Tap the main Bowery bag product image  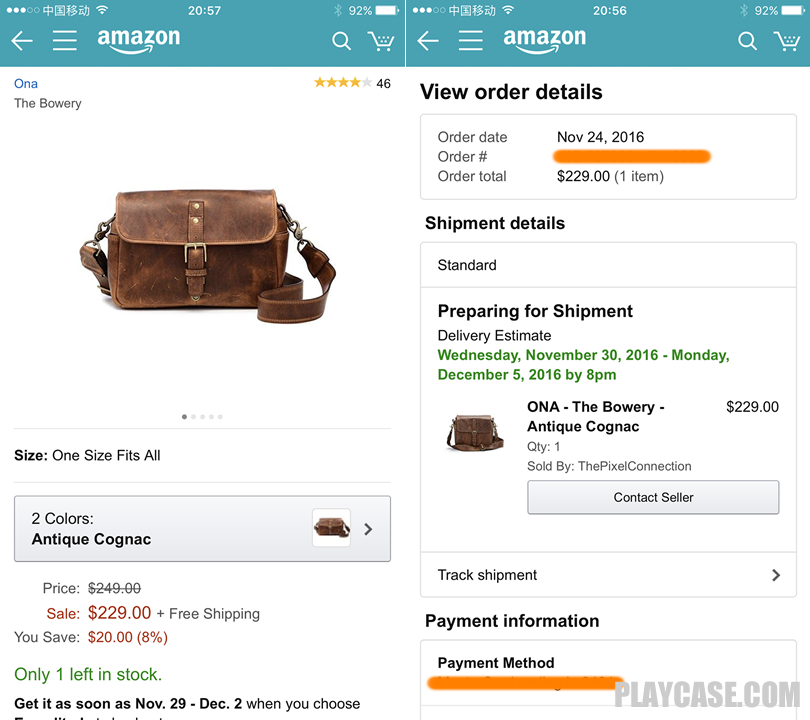pos(207,256)
